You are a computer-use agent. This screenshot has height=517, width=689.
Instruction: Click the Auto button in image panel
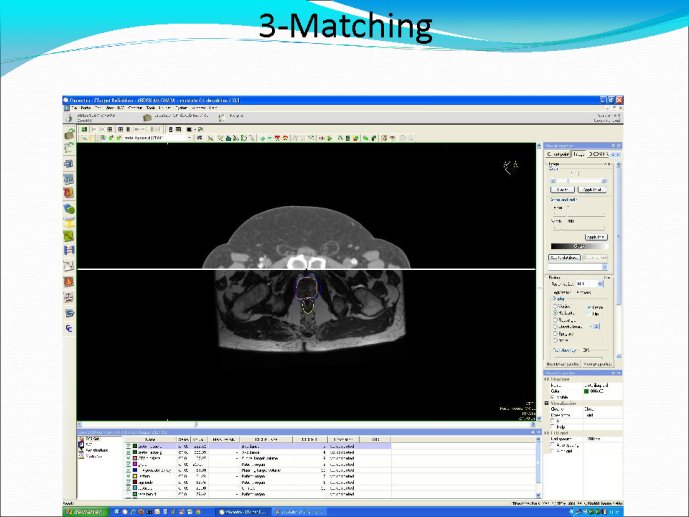pyautogui.click(x=562, y=189)
